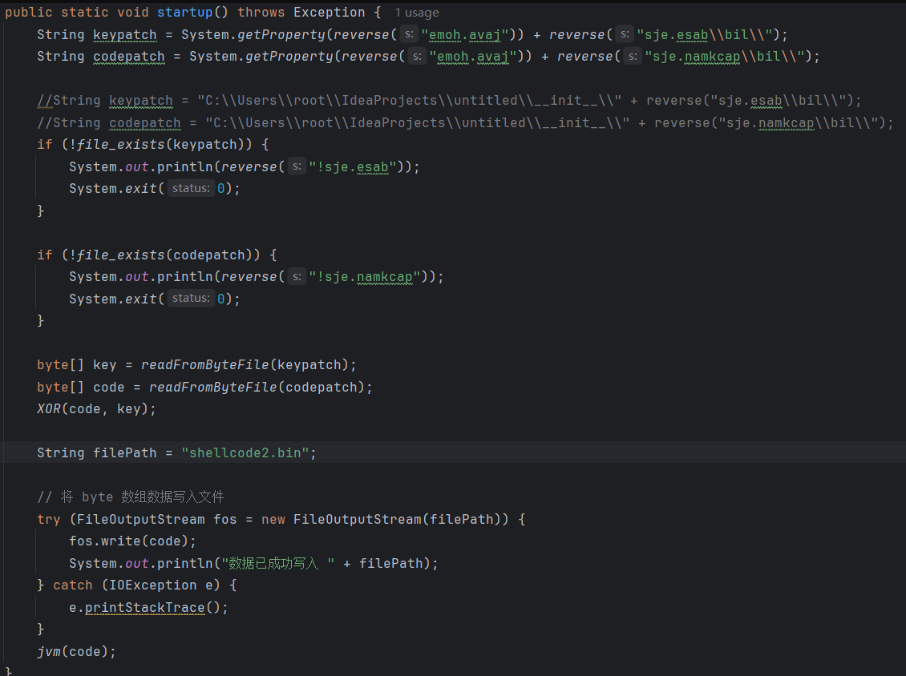Click getProperty on the codepatch declaration line

tap(289, 57)
